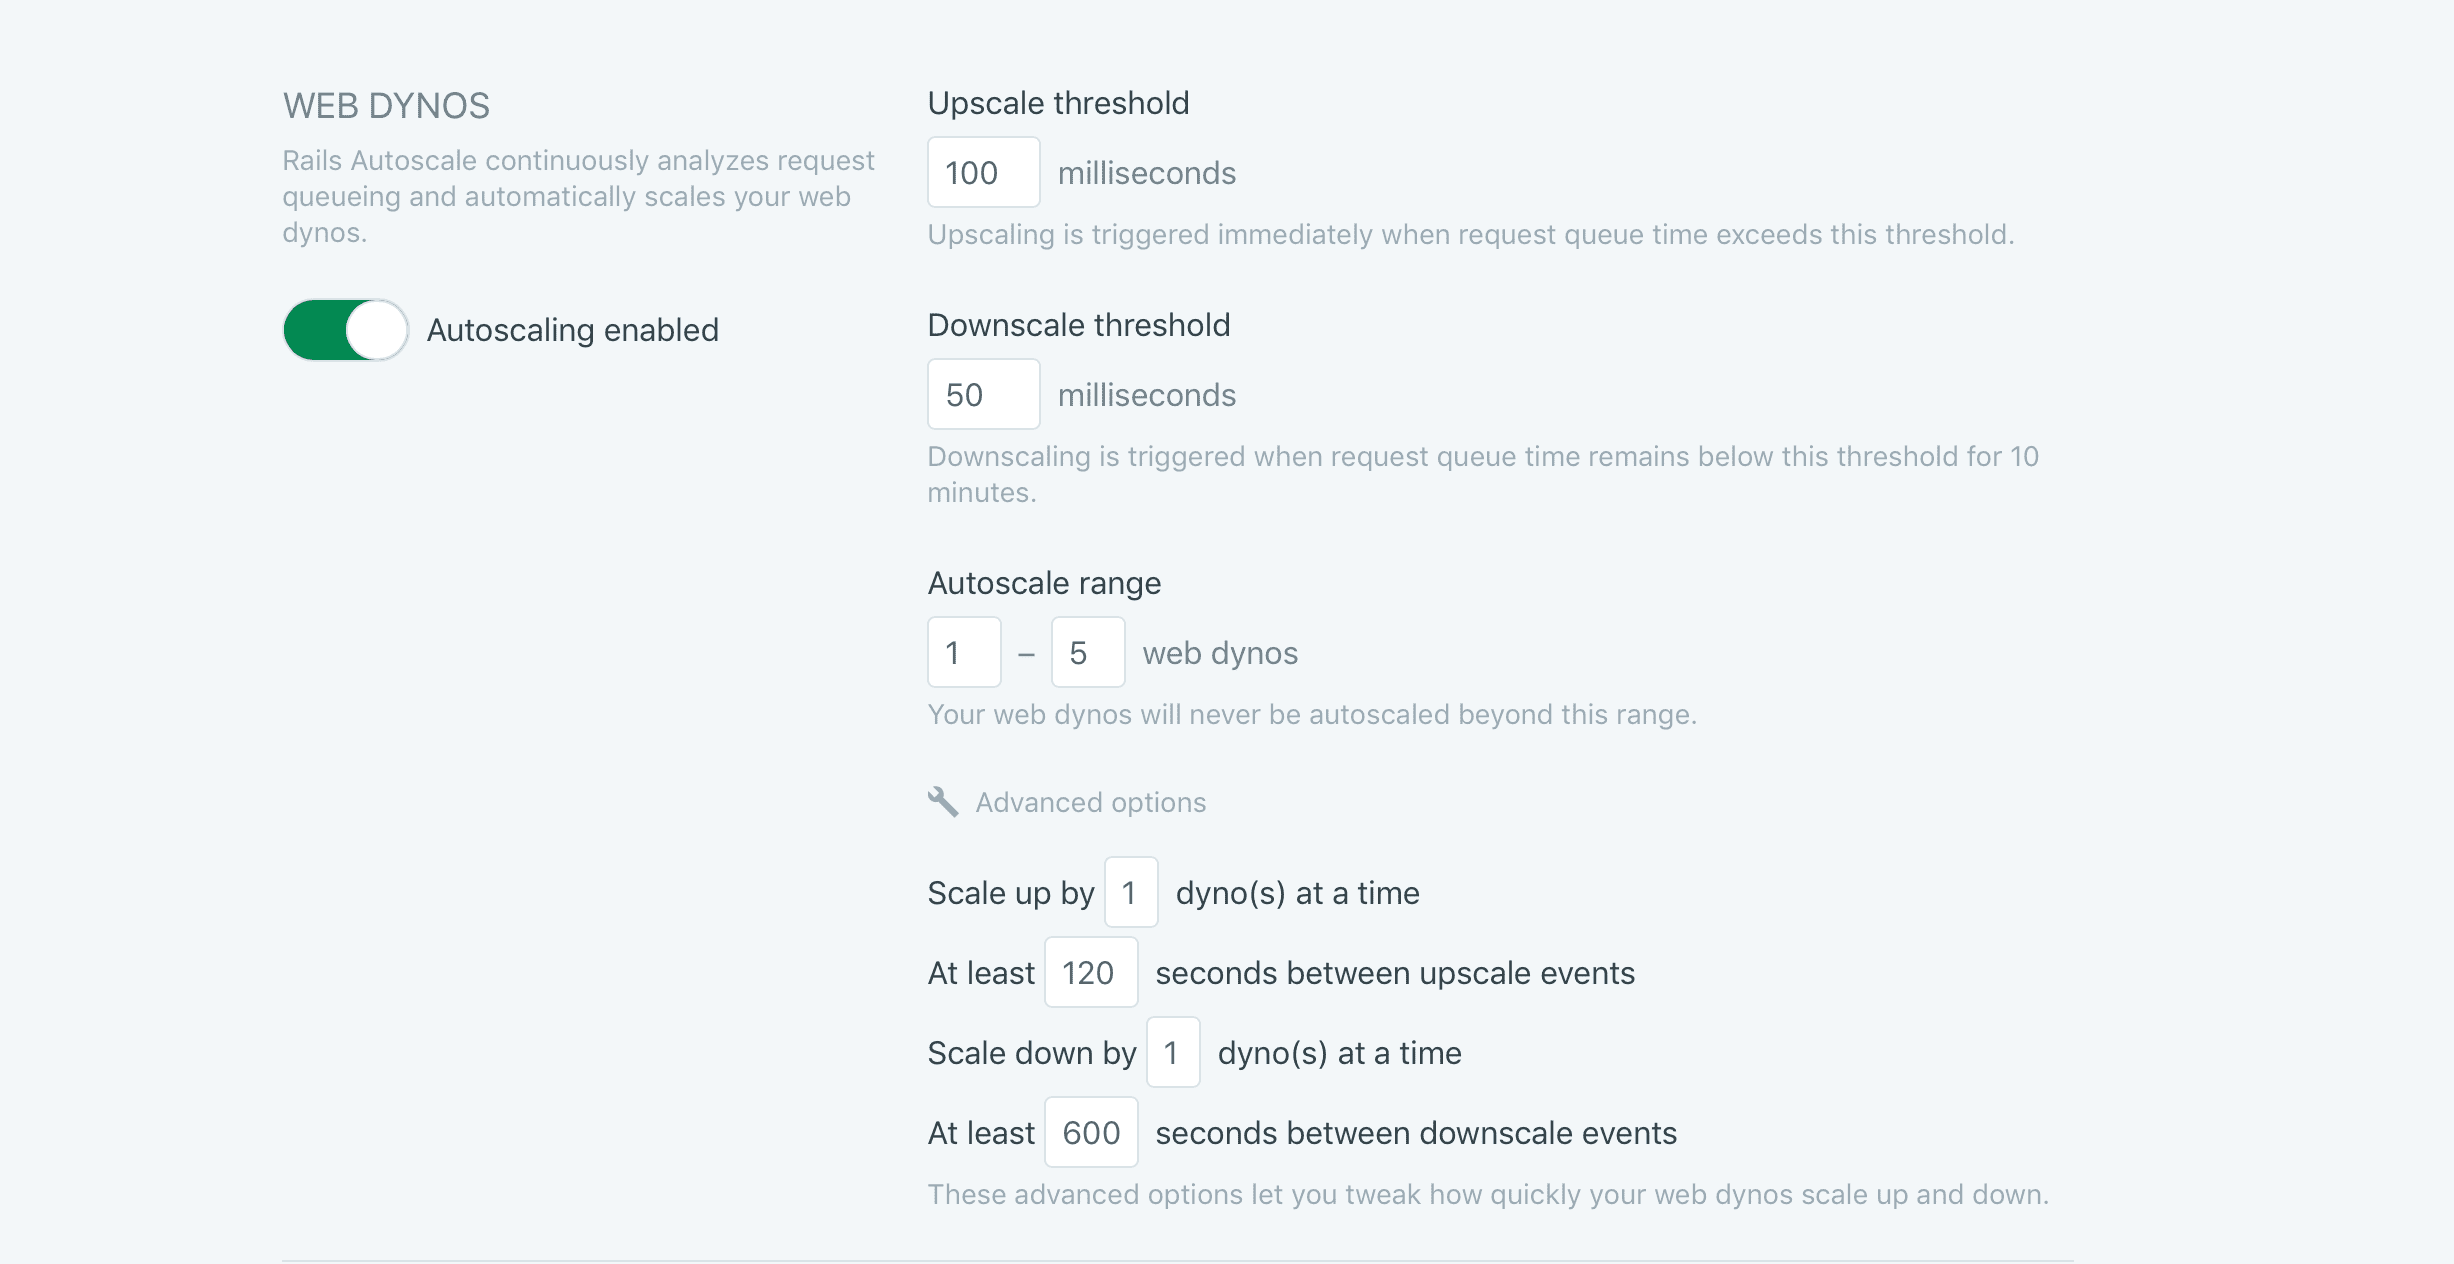Click the Upscale threshold label
This screenshot has width=2454, height=1264.
pyautogui.click(x=1058, y=103)
